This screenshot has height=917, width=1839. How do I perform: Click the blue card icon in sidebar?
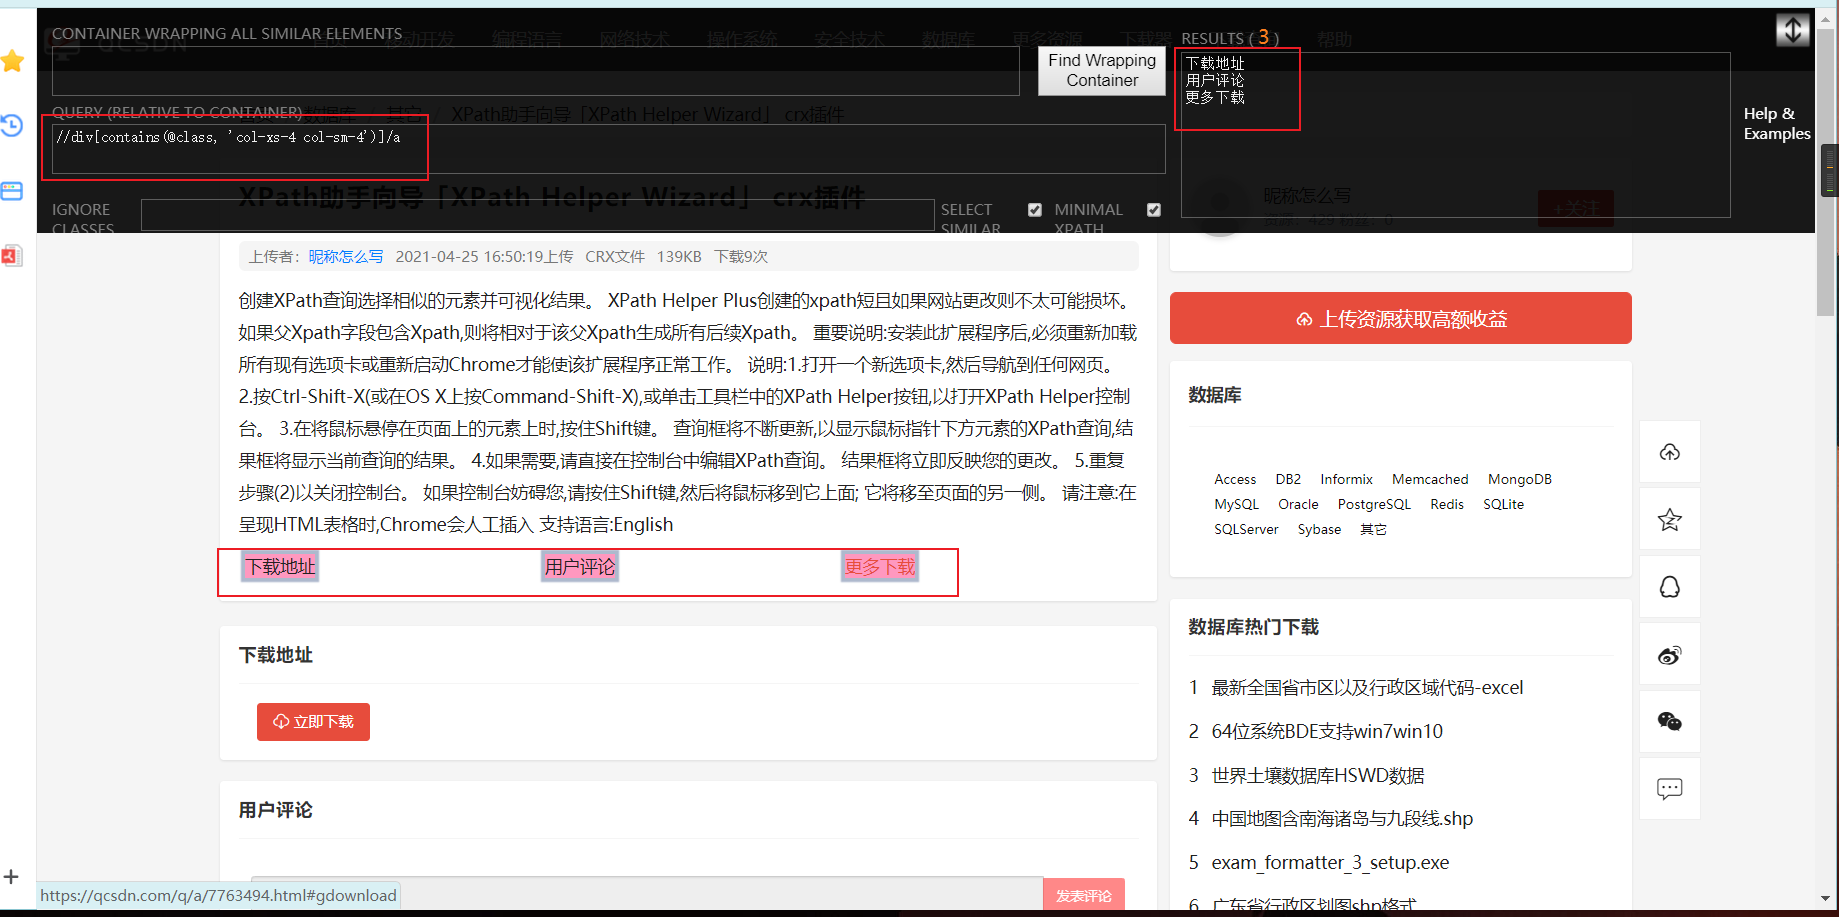(x=12, y=191)
